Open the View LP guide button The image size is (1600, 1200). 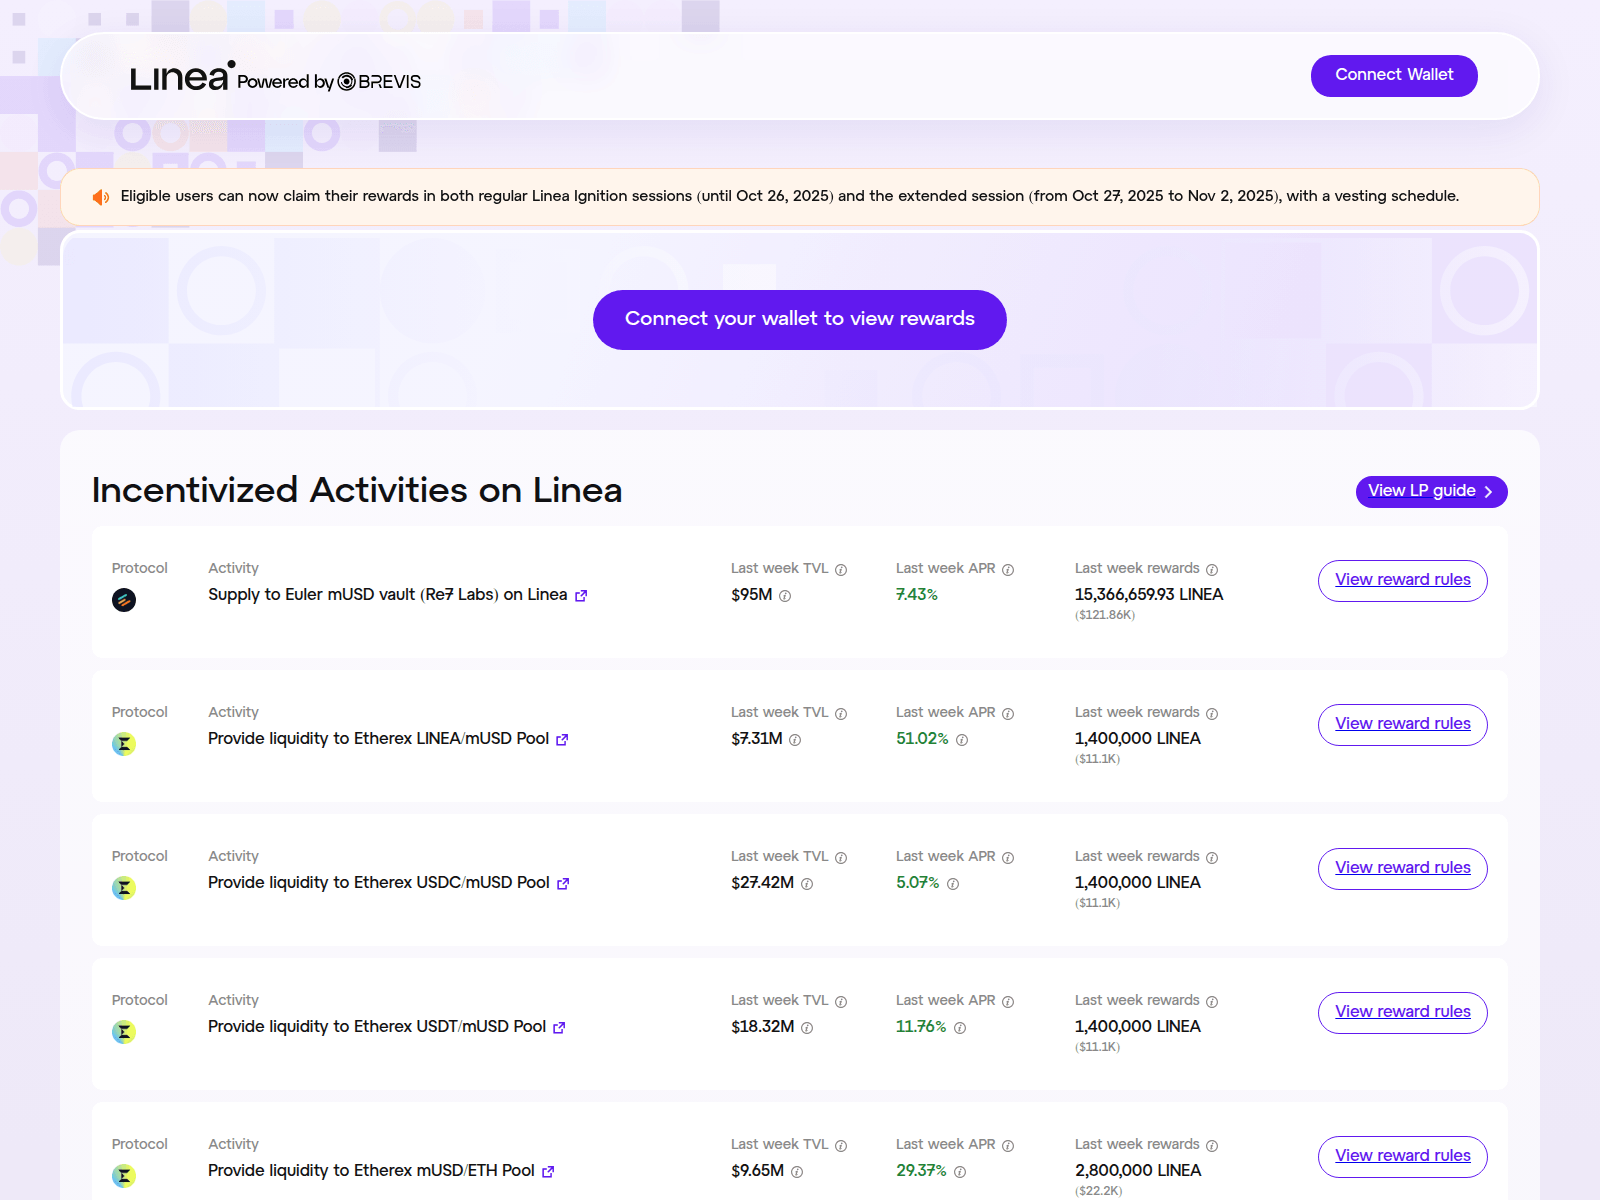[x=1431, y=492]
